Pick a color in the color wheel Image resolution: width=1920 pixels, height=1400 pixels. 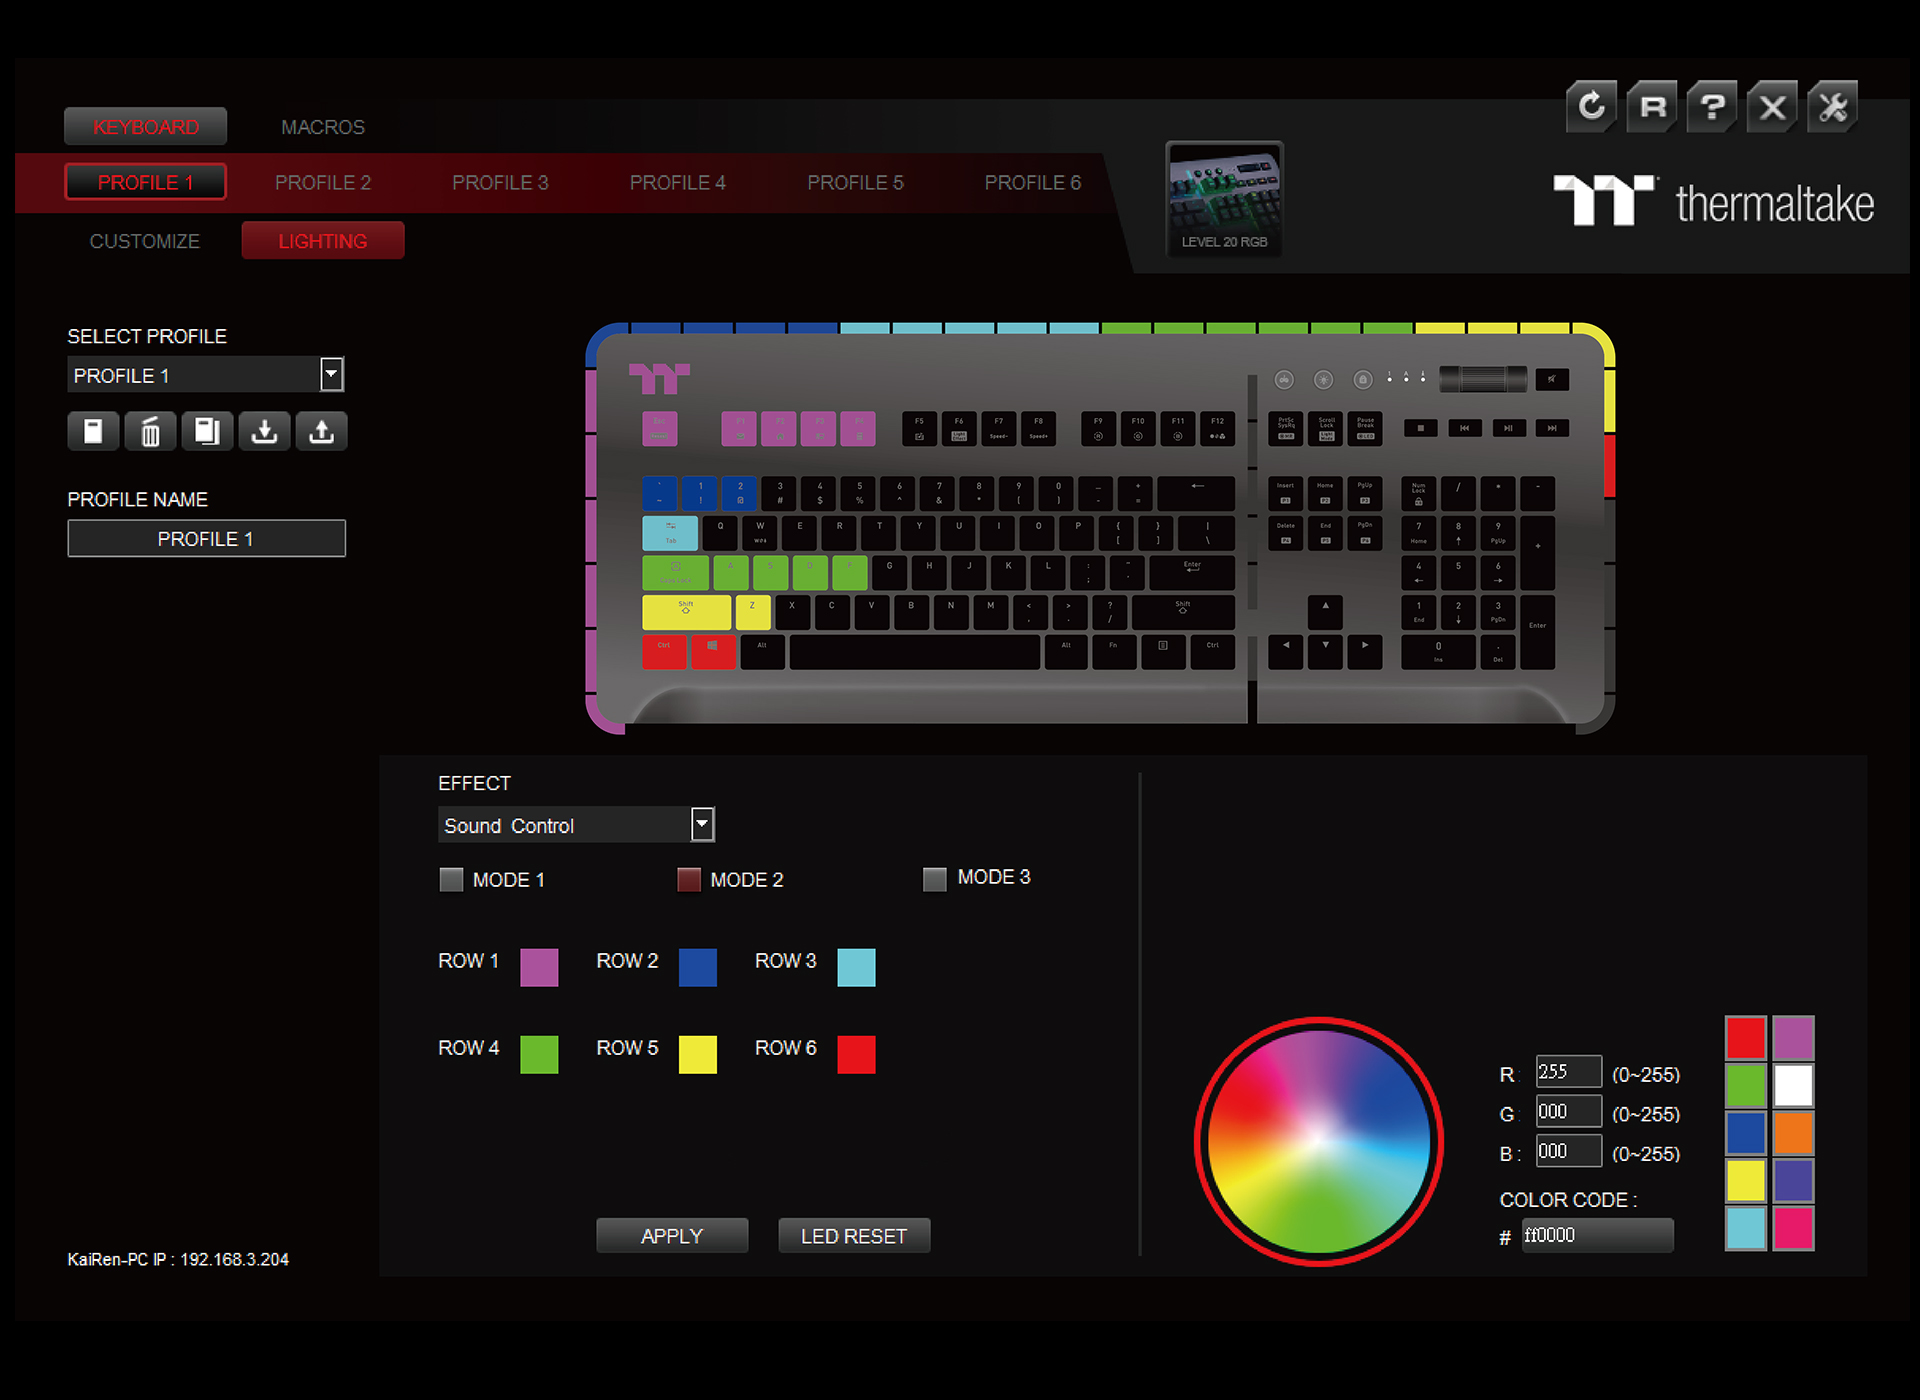pos(1319,1141)
